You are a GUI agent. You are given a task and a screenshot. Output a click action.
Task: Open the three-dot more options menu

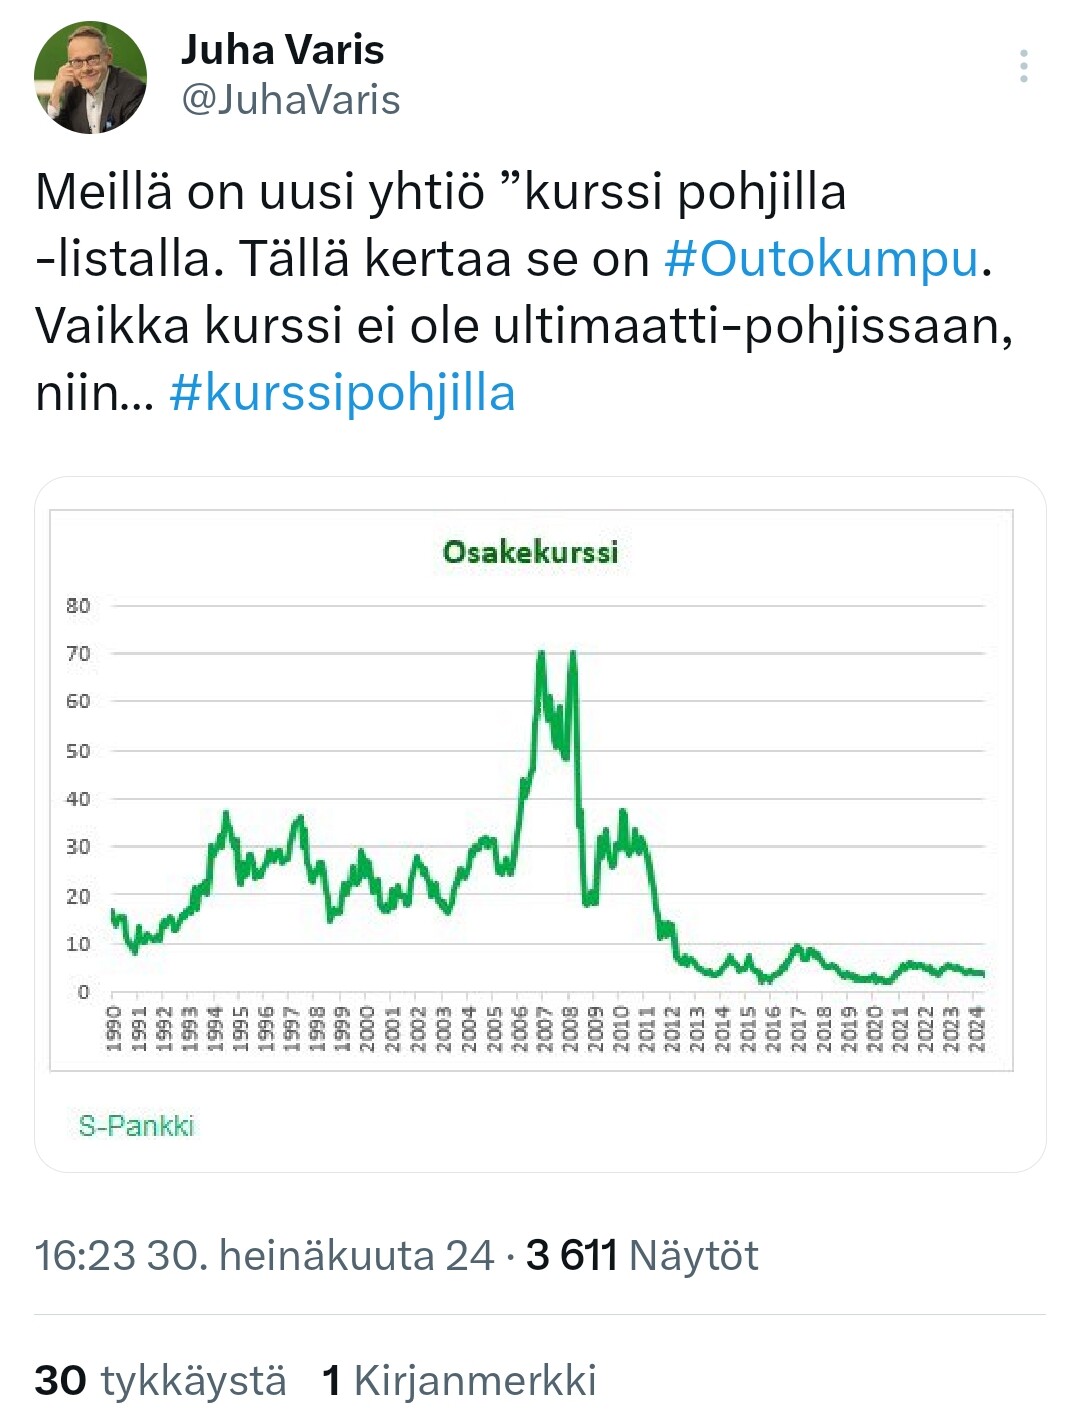click(x=1023, y=66)
